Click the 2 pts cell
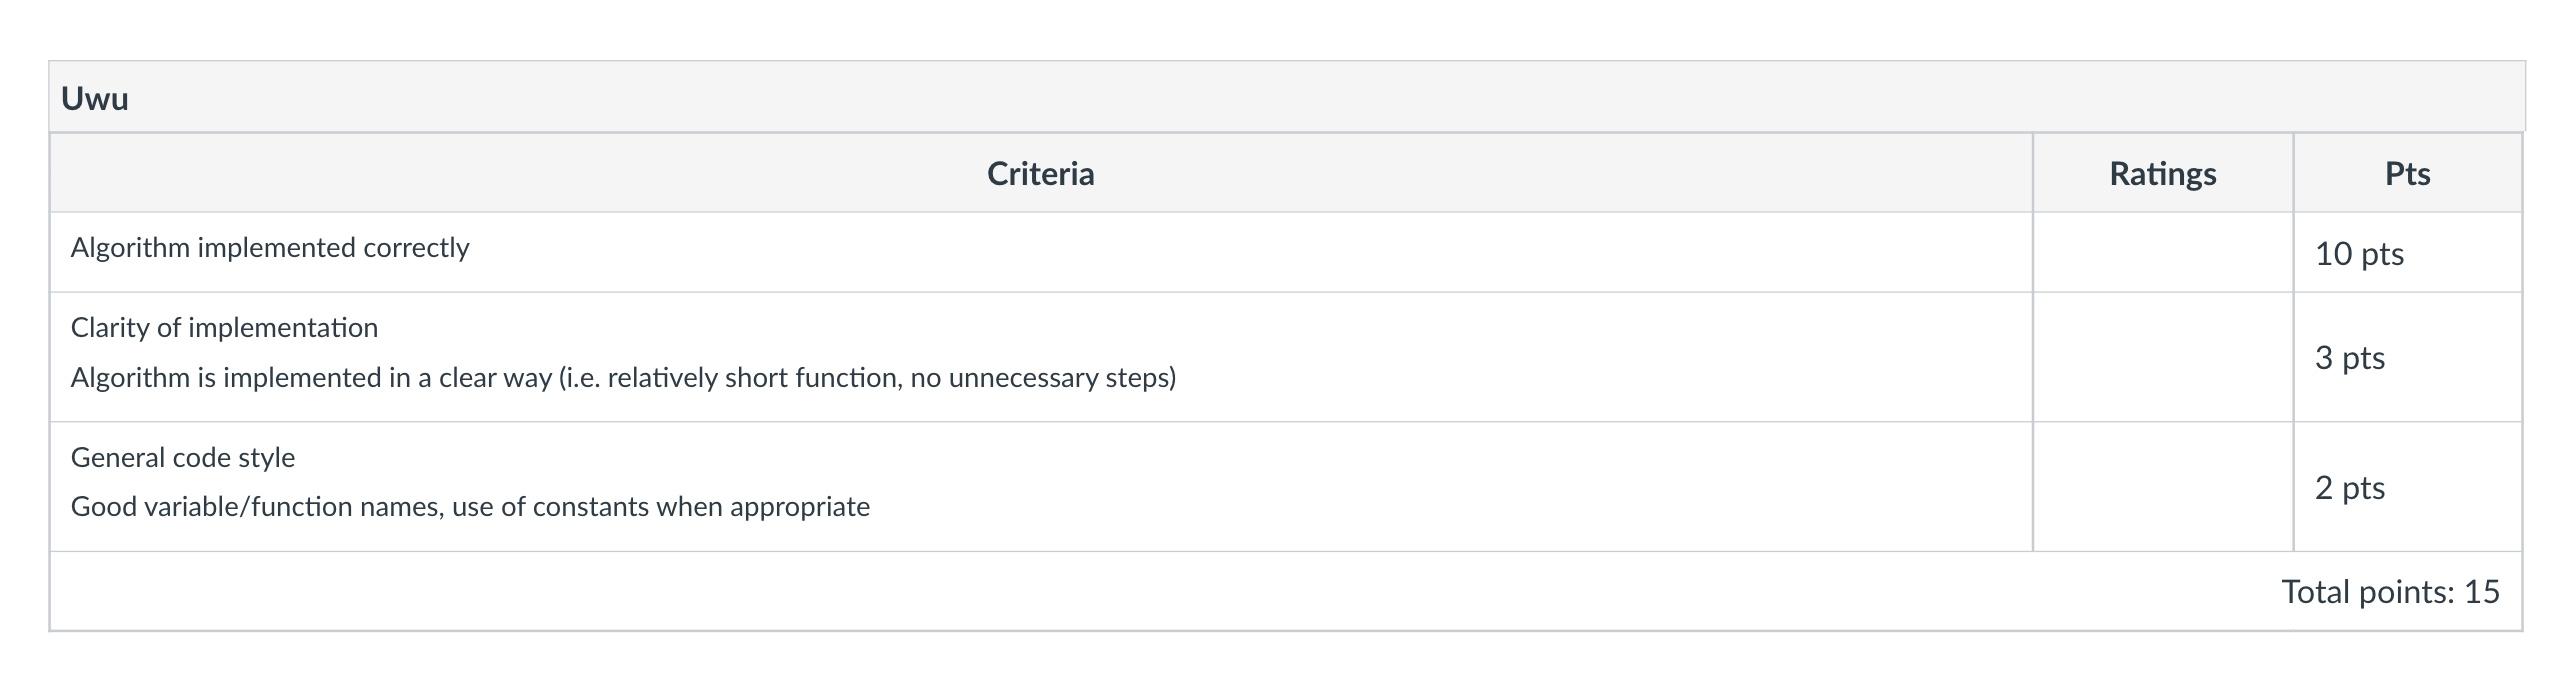2572x678 pixels. point(2408,487)
